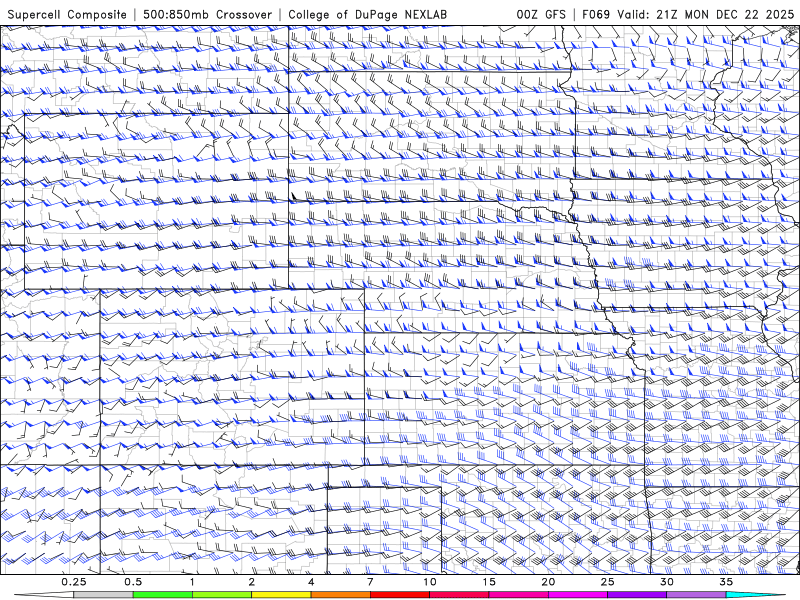Click the bright green color bar segment
Screen dimensions: 800x600
(x=163, y=595)
